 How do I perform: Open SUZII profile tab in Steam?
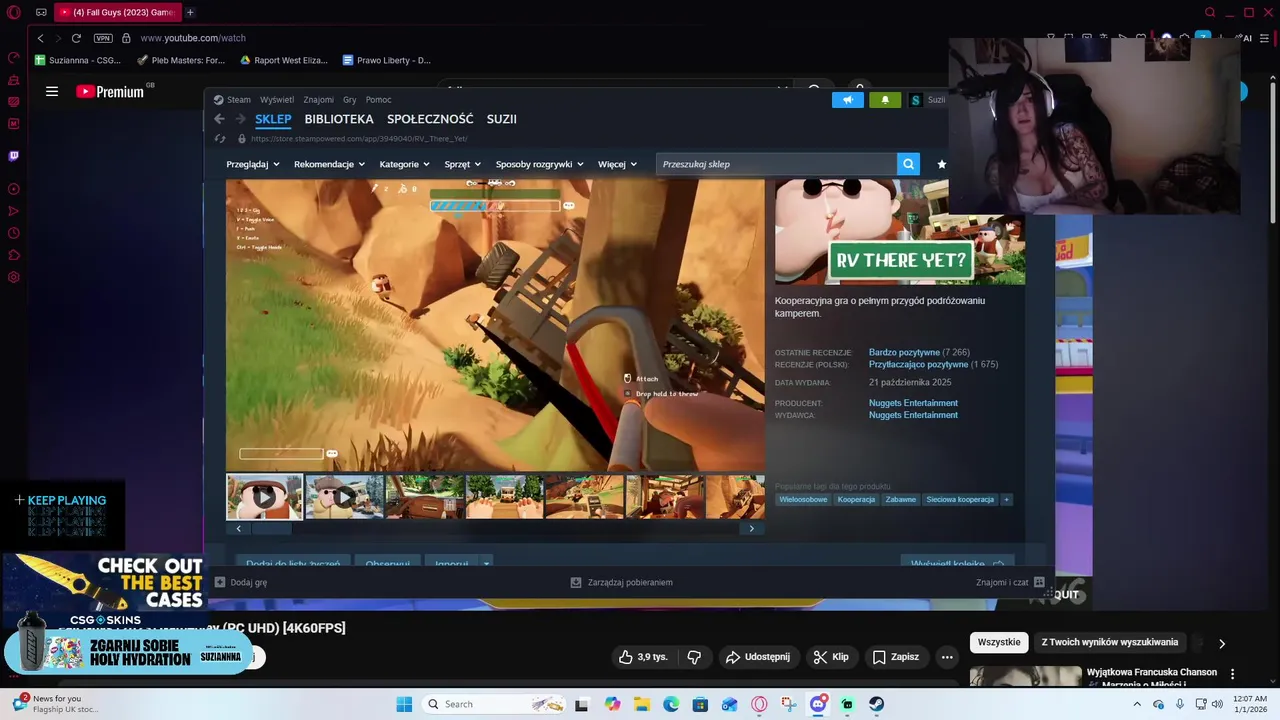(502, 119)
